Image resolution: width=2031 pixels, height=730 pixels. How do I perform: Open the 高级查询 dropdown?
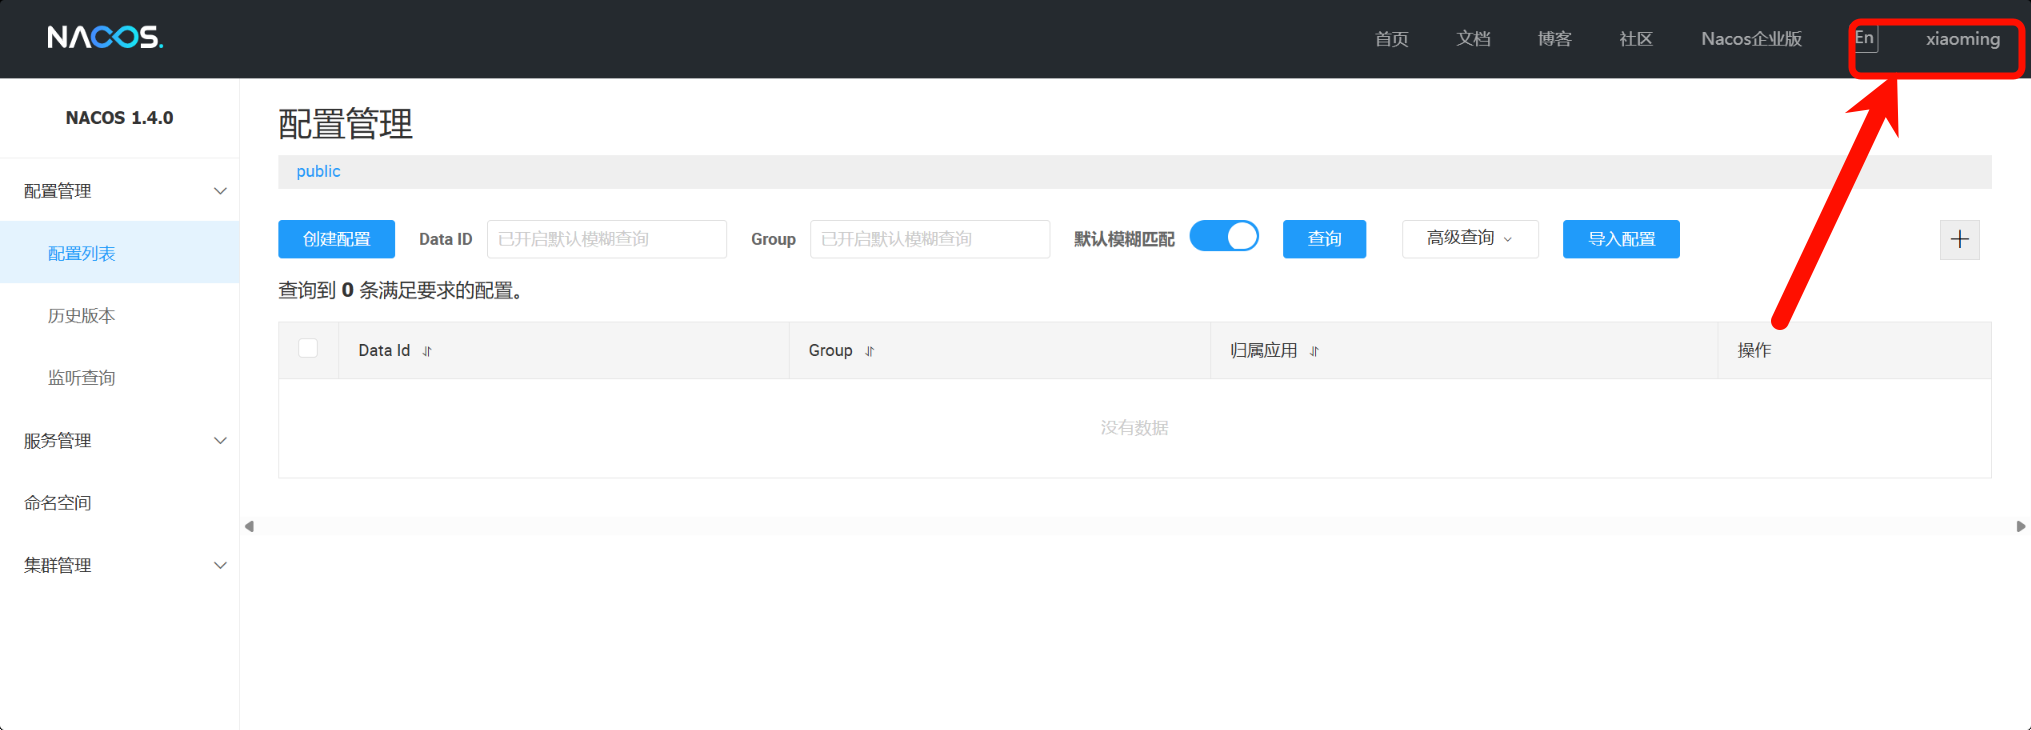click(1469, 239)
